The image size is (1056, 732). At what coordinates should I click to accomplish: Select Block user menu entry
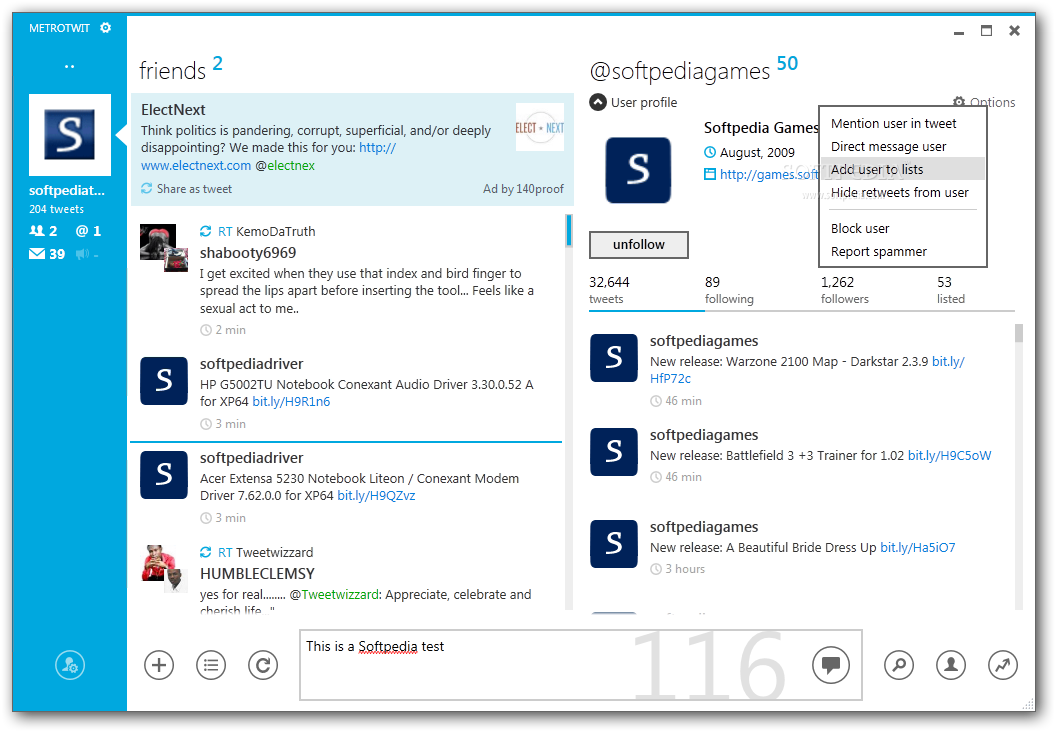[x=902, y=229]
